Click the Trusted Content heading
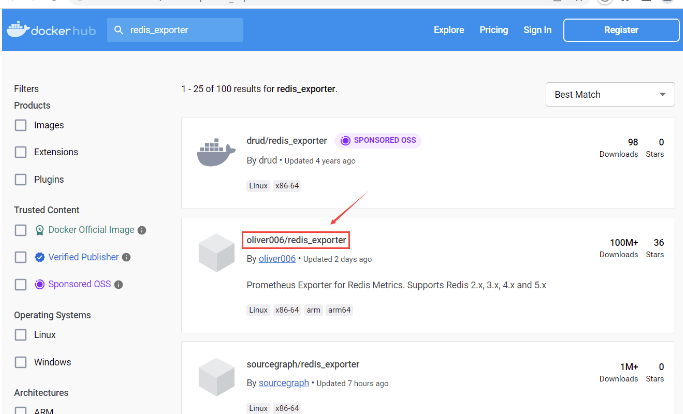 (x=47, y=210)
